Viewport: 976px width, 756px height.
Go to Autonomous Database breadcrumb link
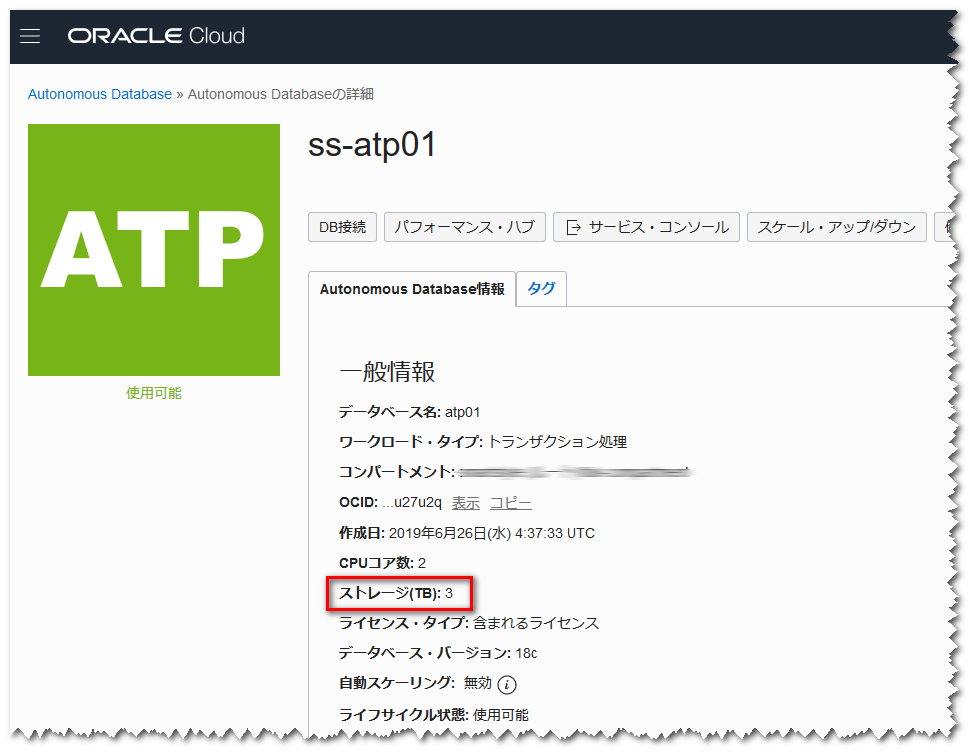click(100, 94)
